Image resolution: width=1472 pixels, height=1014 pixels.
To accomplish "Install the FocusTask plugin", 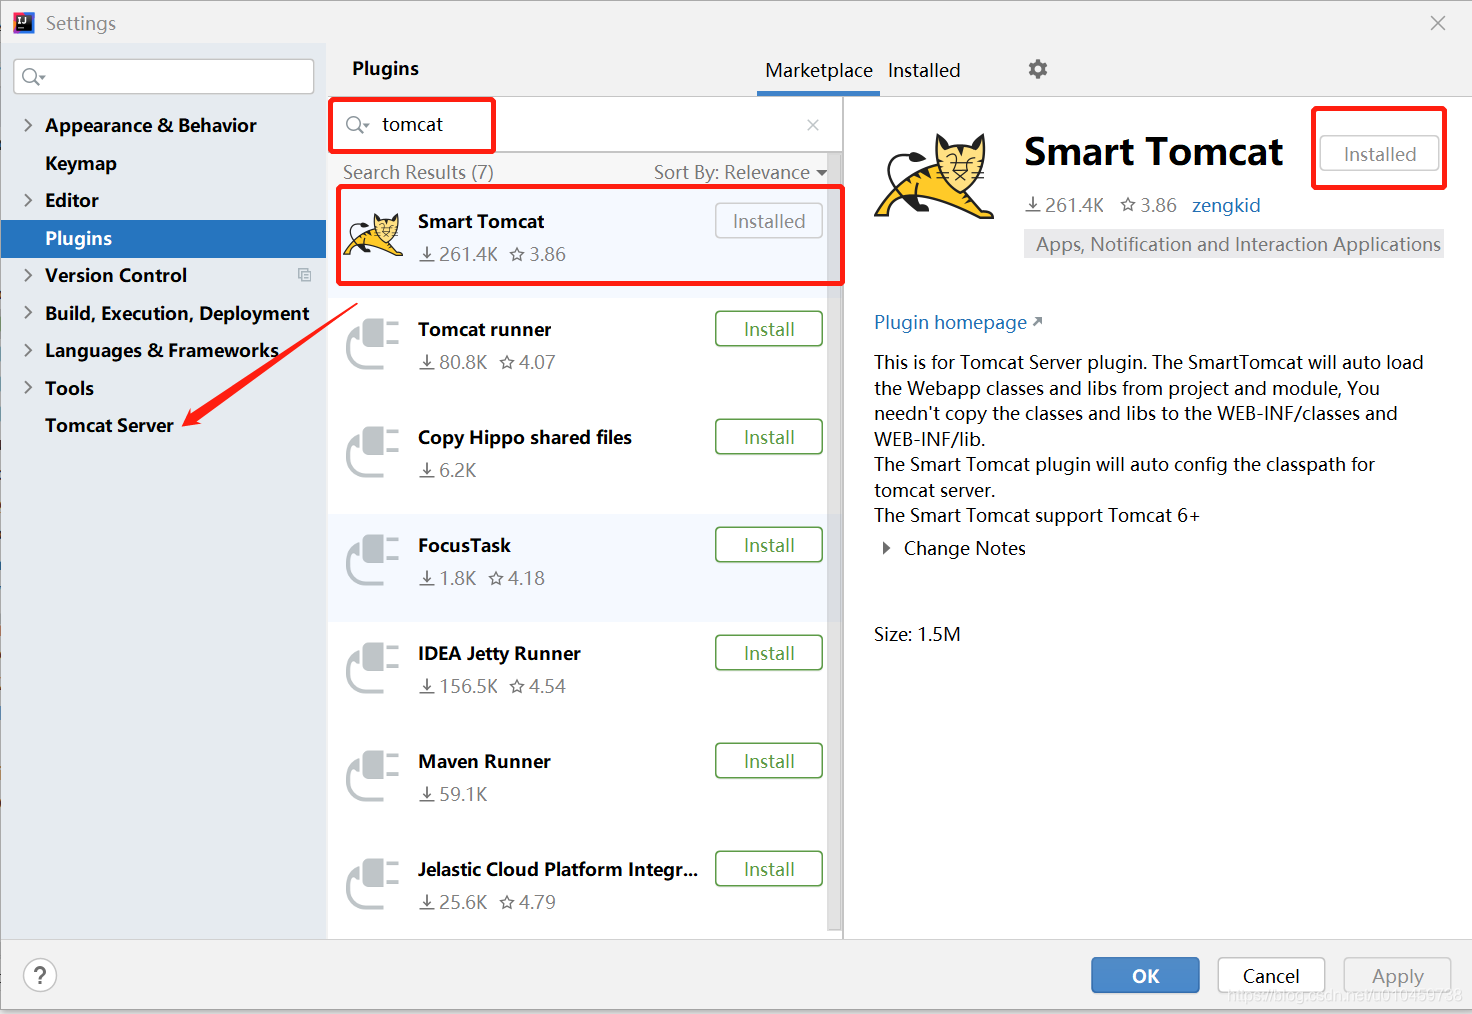I will click(769, 545).
